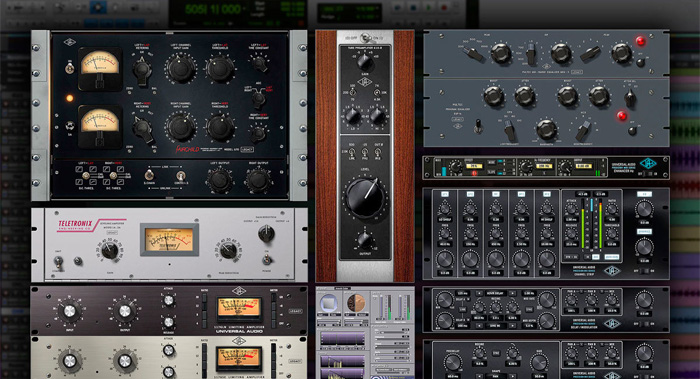700x379 pixels.
Task: Set Fairchild left time constant selector
Action: [x=259, y=63]
